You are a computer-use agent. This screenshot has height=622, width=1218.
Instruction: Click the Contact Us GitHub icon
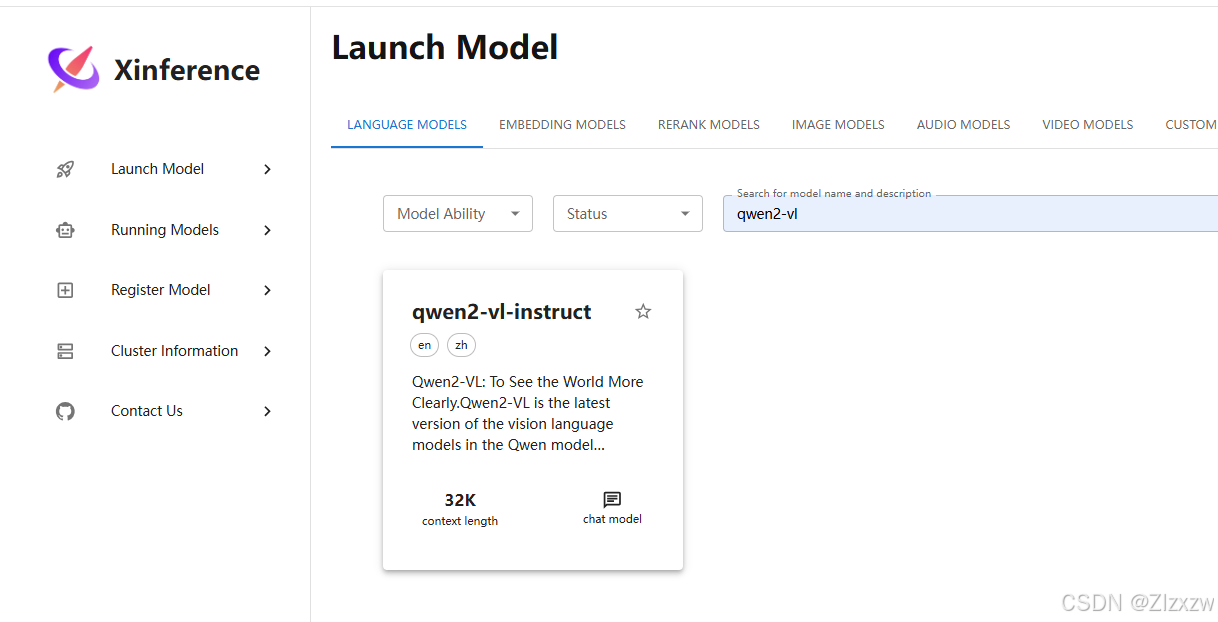pos(65,411)
